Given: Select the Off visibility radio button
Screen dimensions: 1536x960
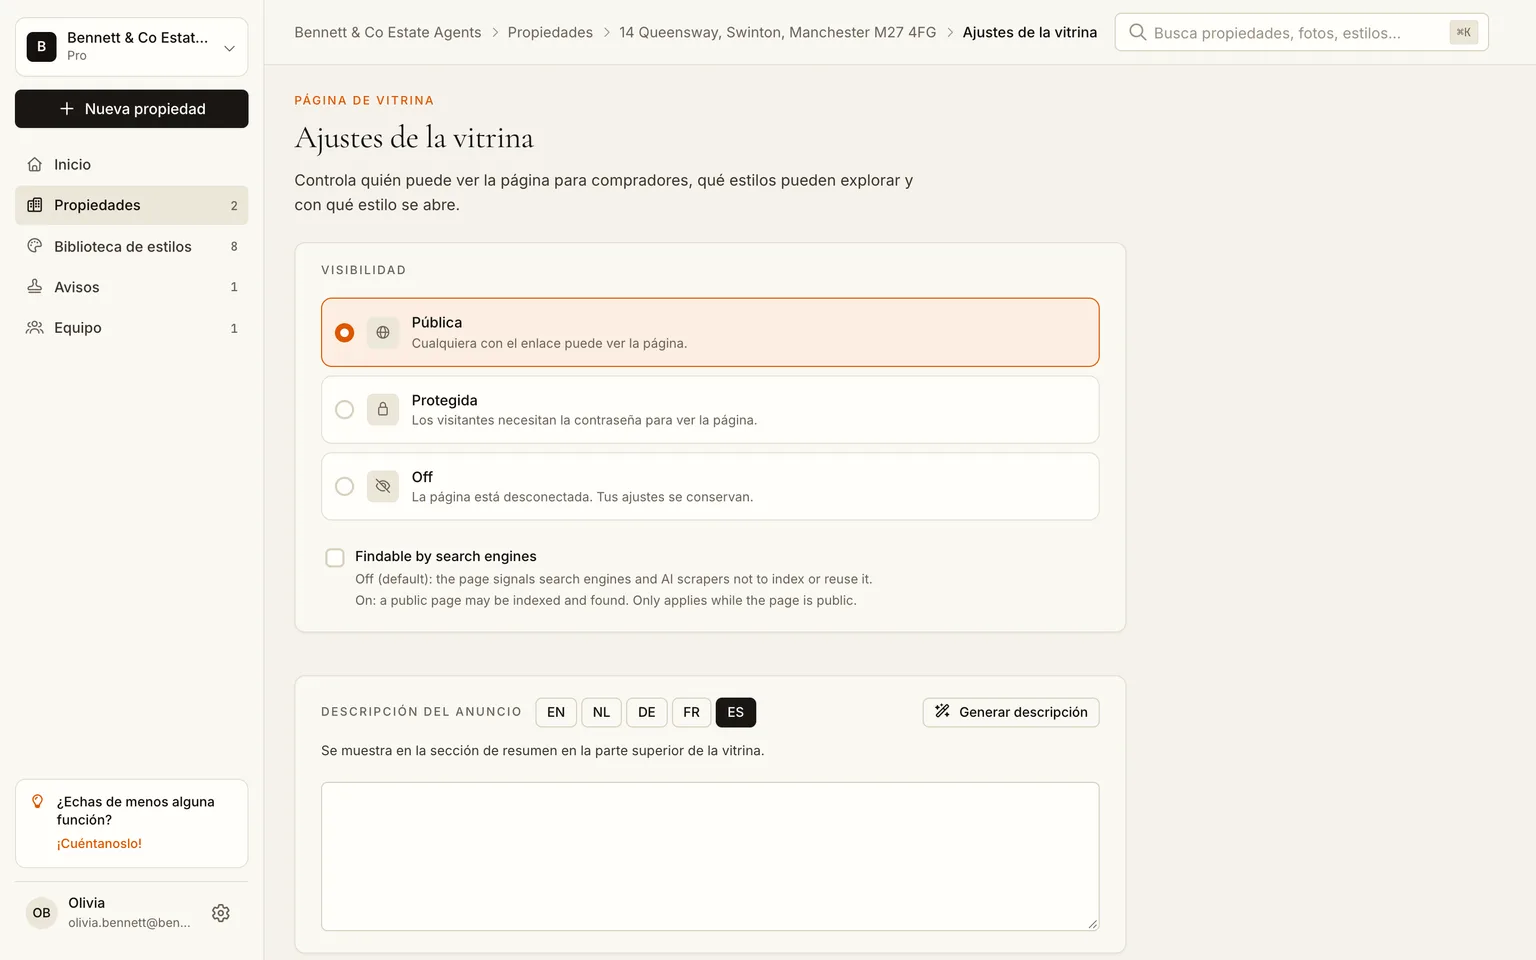Looking at the screenshot, I should [x=344, y=486].
